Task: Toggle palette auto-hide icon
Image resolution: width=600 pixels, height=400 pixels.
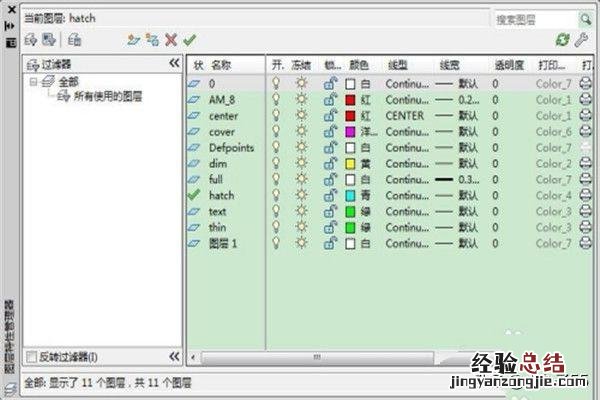Action: [10, 26]
